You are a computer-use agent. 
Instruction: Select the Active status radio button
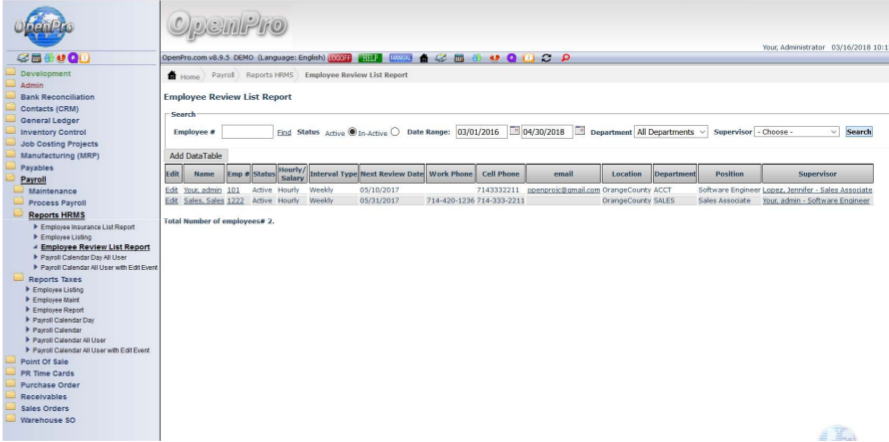point(352,131)
